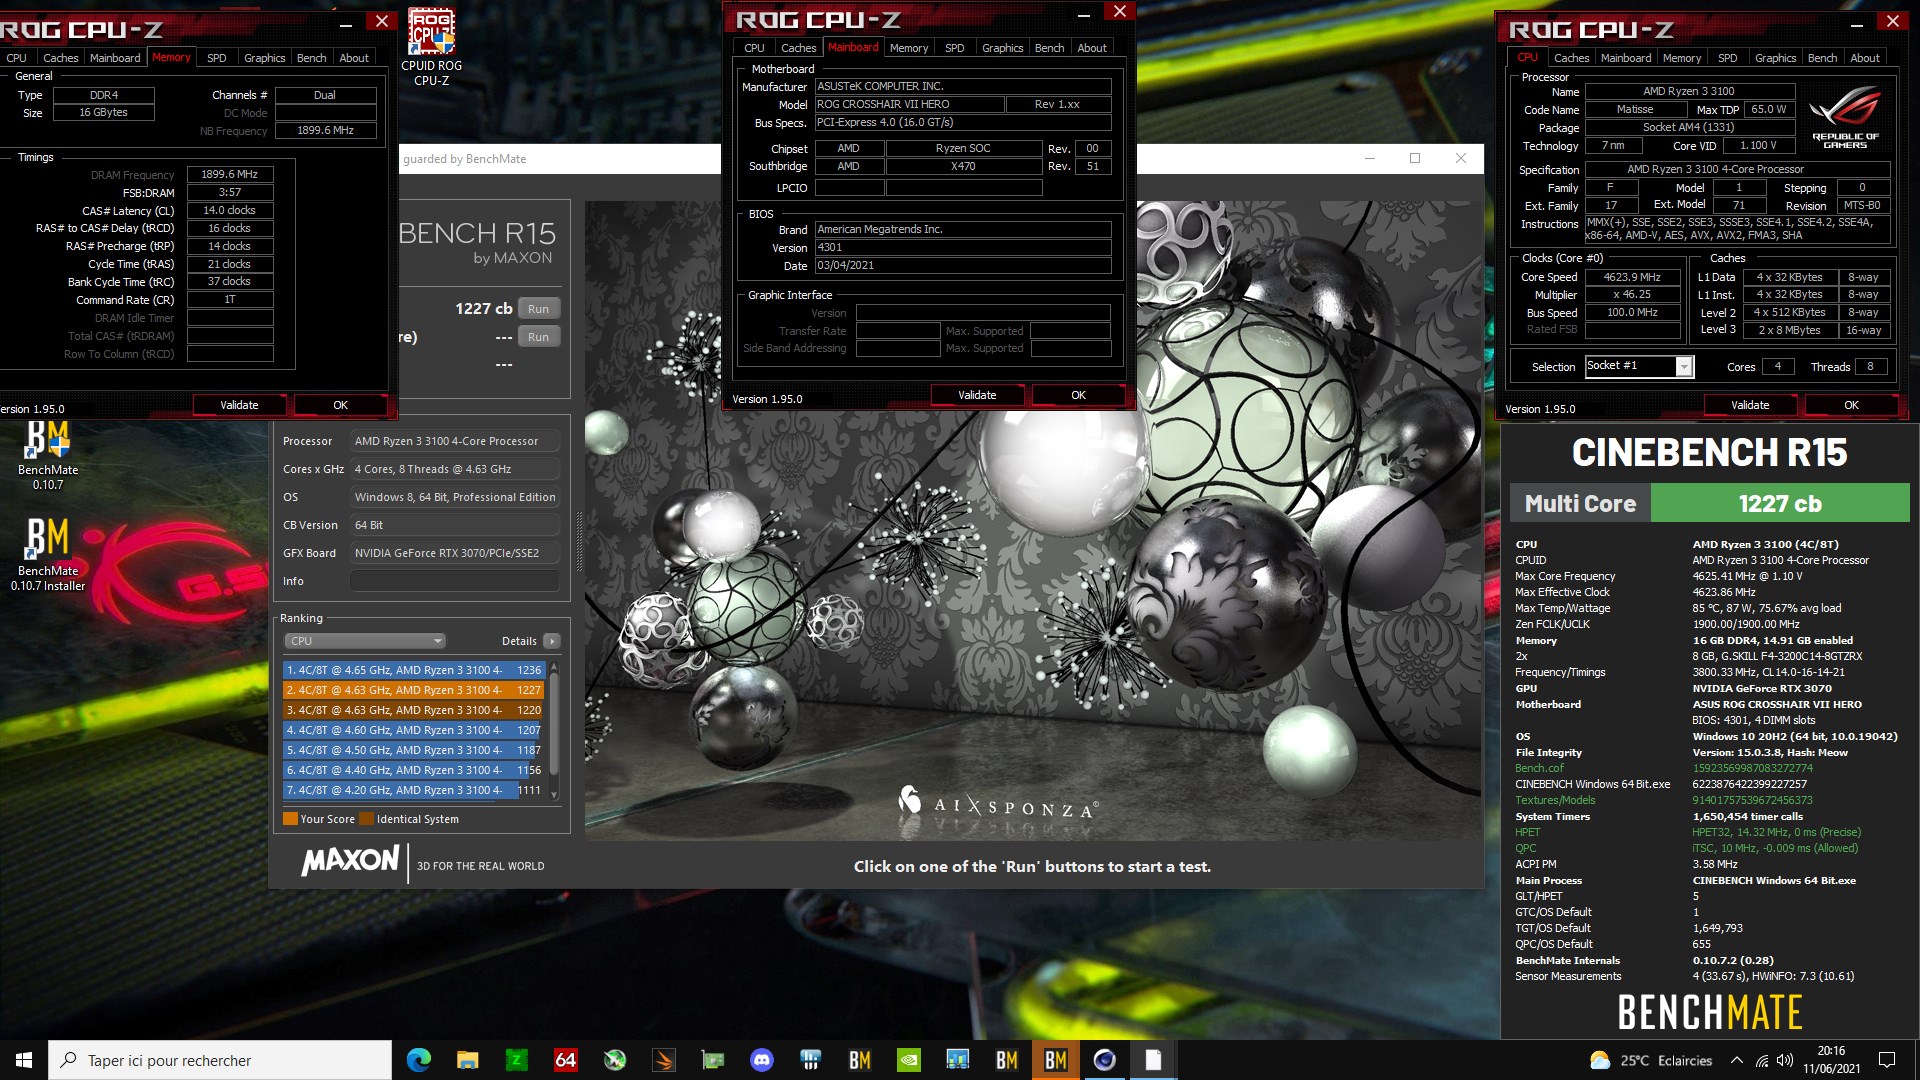Open the red 64 AIDA64 taskbar icon
This screenshot has height=1080, width=1920.
[565, 1060]
